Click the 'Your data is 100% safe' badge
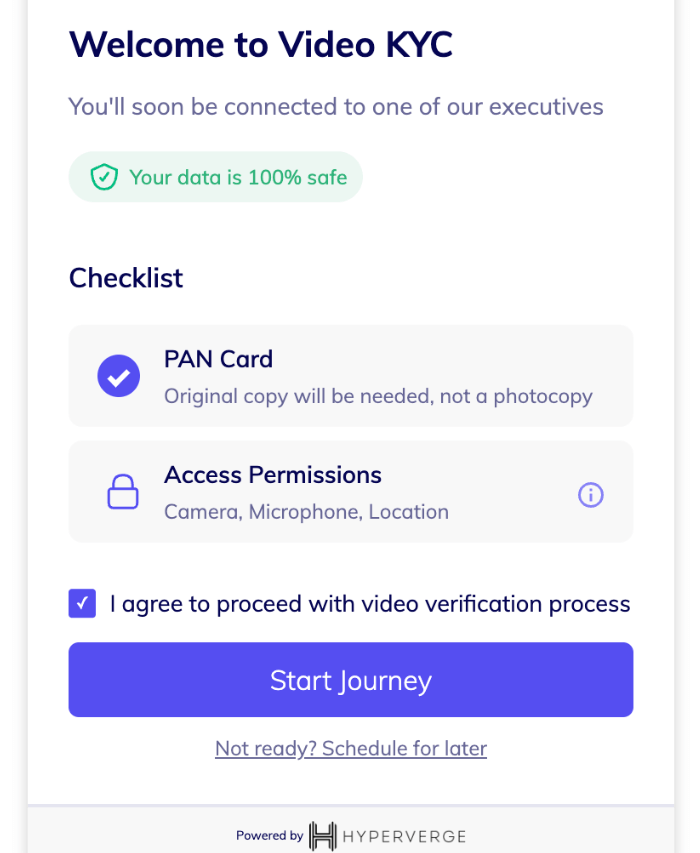The height and width of the screenshot is (853, 700). (238, 178)
